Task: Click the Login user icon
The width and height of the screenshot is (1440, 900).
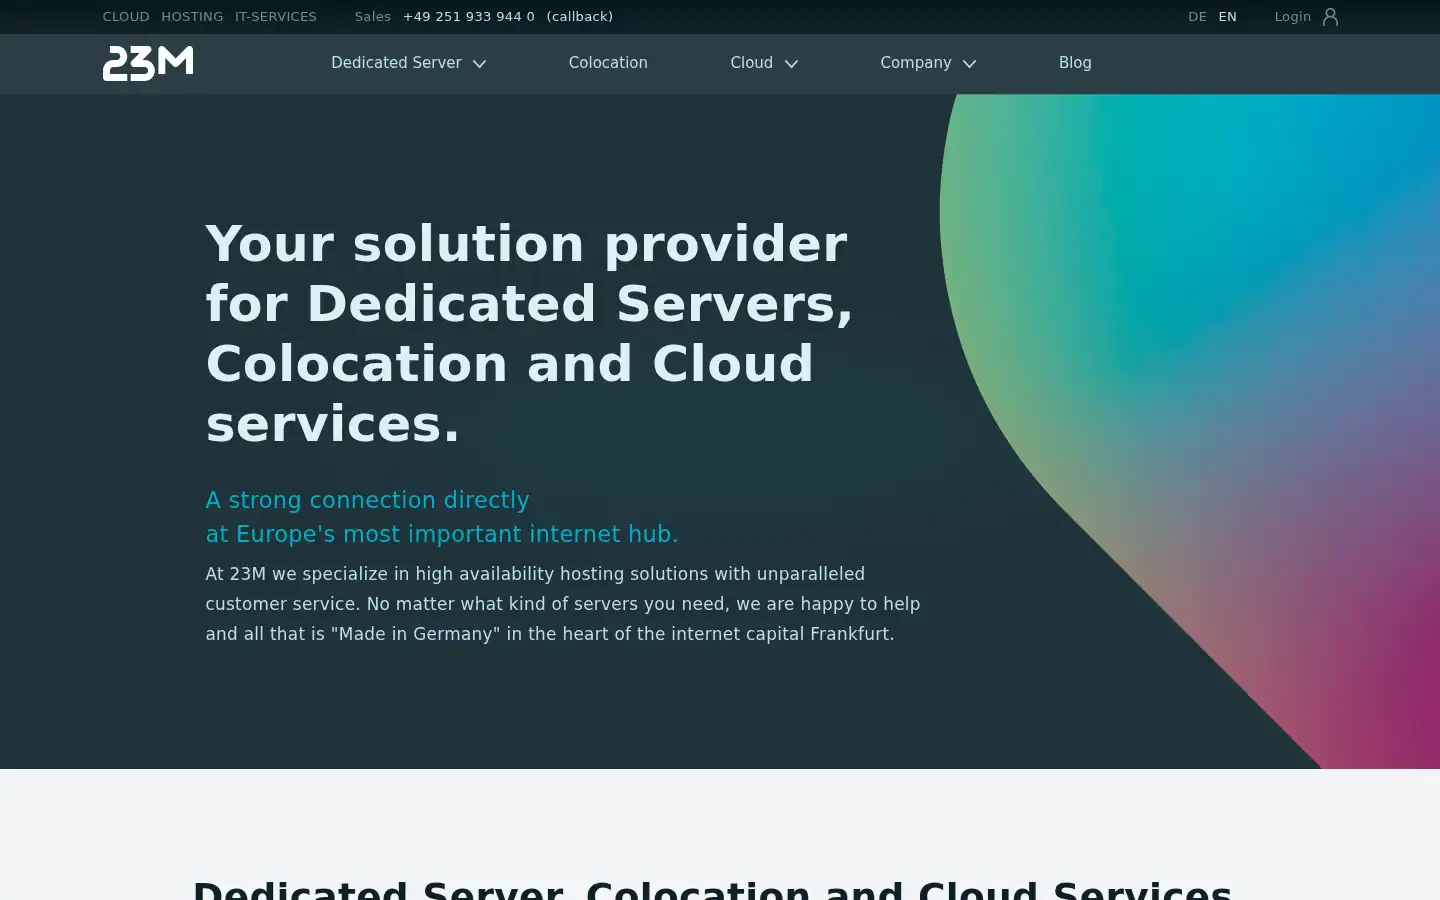Action: click(1330, 17)
